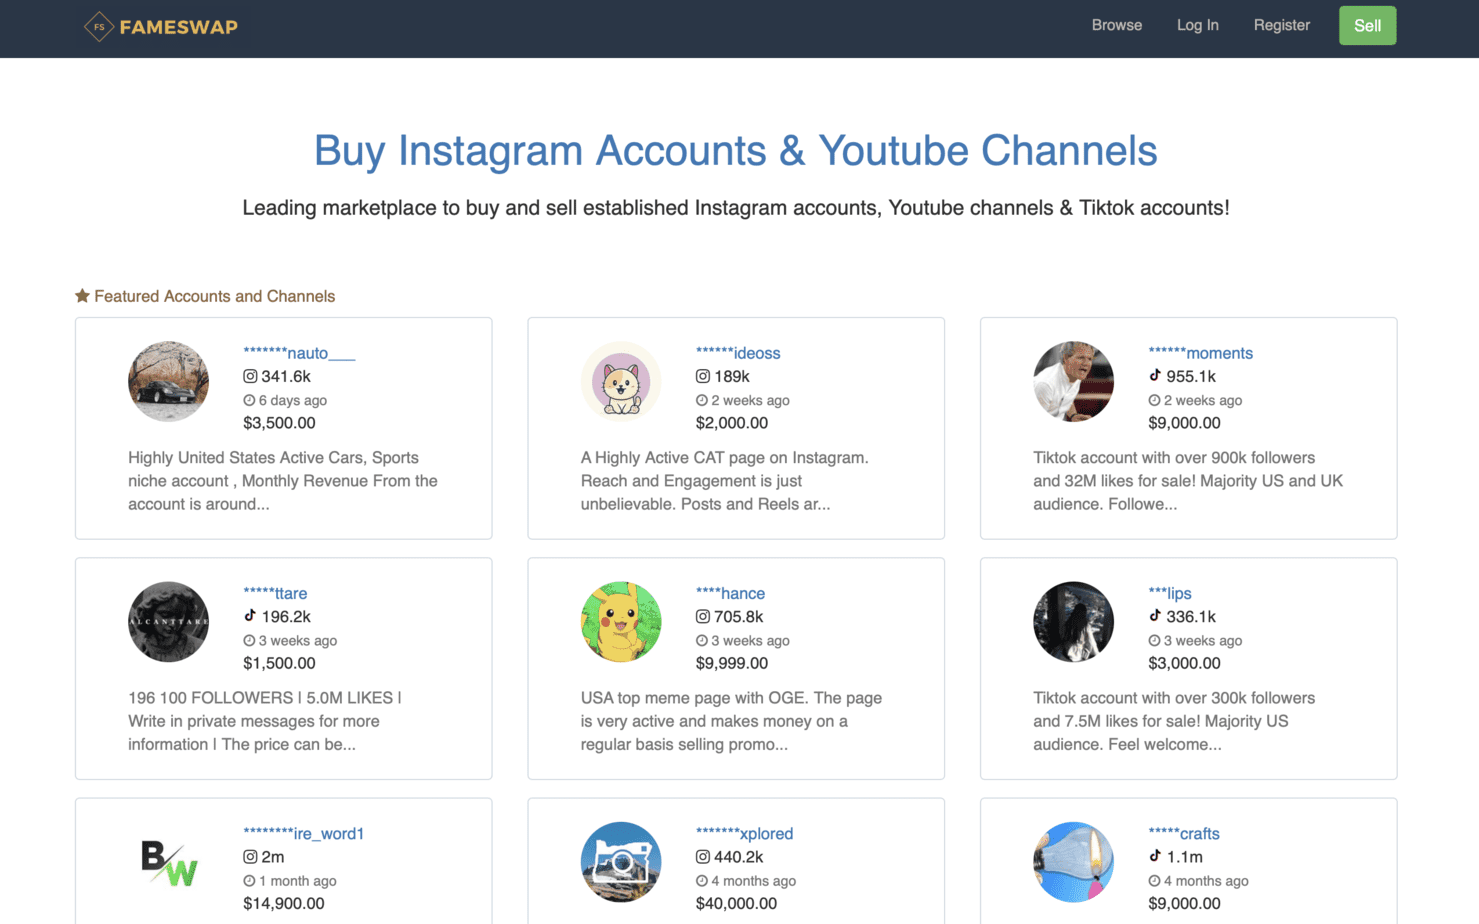Click the dark avatar for lips
Screen dimensions: 1479x924
pyautogui.click(x=1073, y=622)
